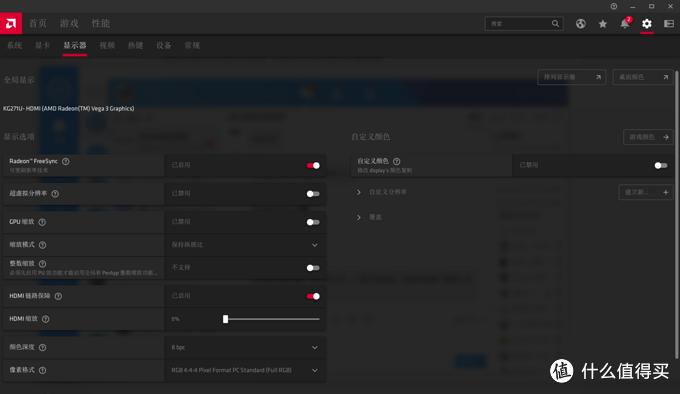Open the 缩放模式 dropdown

(x=245, y=245)
